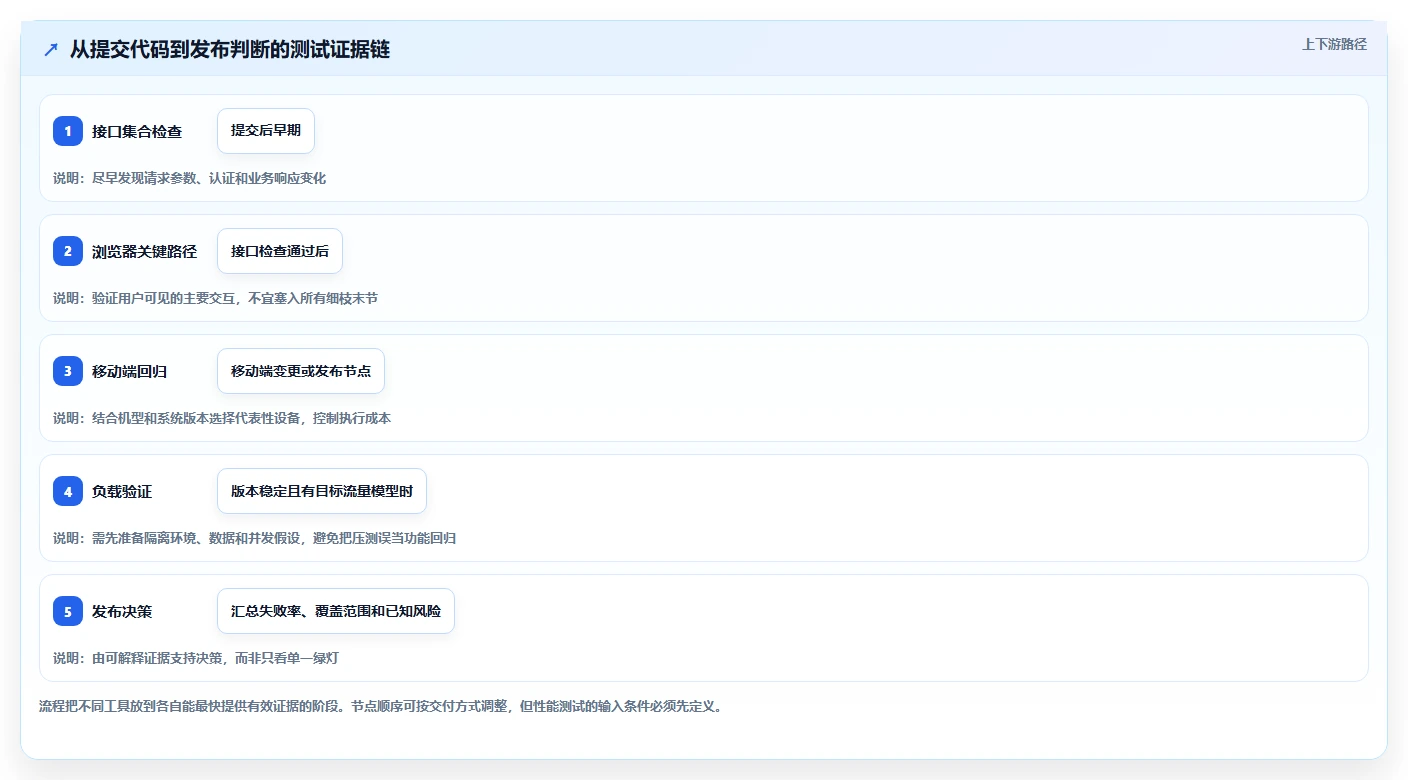Click the note about 结合机型和系统版本选择代表性设备
The width and height of the screenshot is (1408, 780).
click(222, 418)
